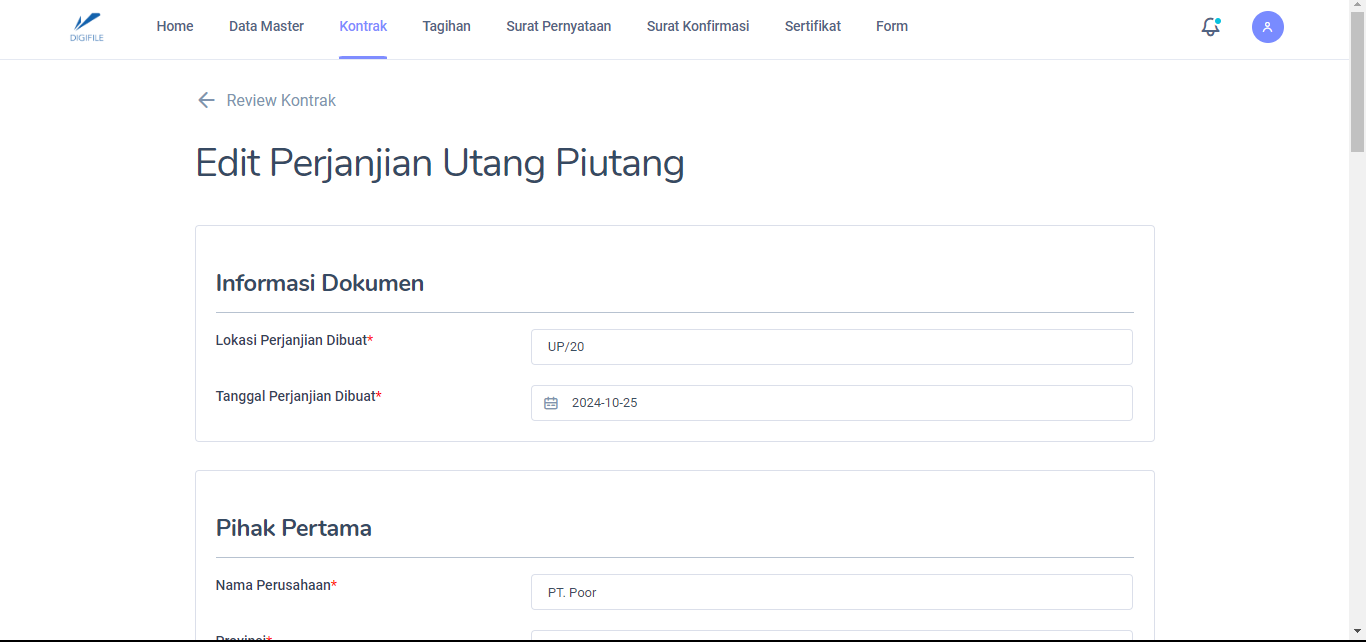The image size is (1366, 642).
Task: Open the user profile avatar
Action: [1267, 27]
